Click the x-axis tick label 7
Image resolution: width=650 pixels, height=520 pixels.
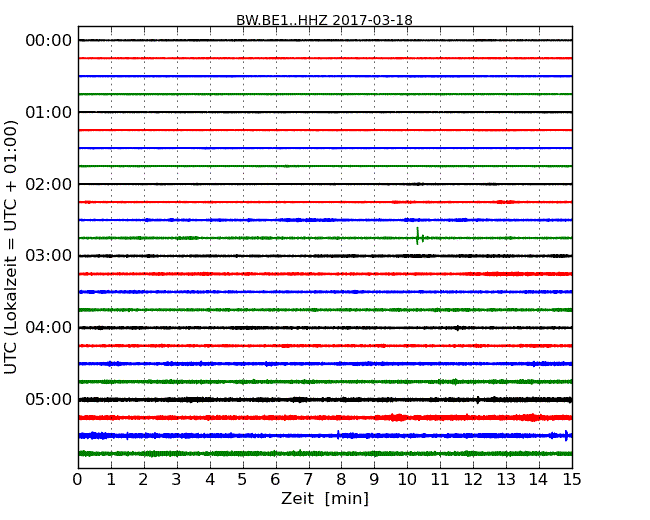click(308, 480)
